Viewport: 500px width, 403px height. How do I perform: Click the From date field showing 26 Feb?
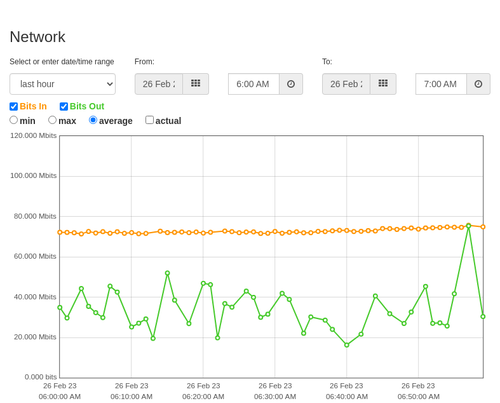(159, 84)
